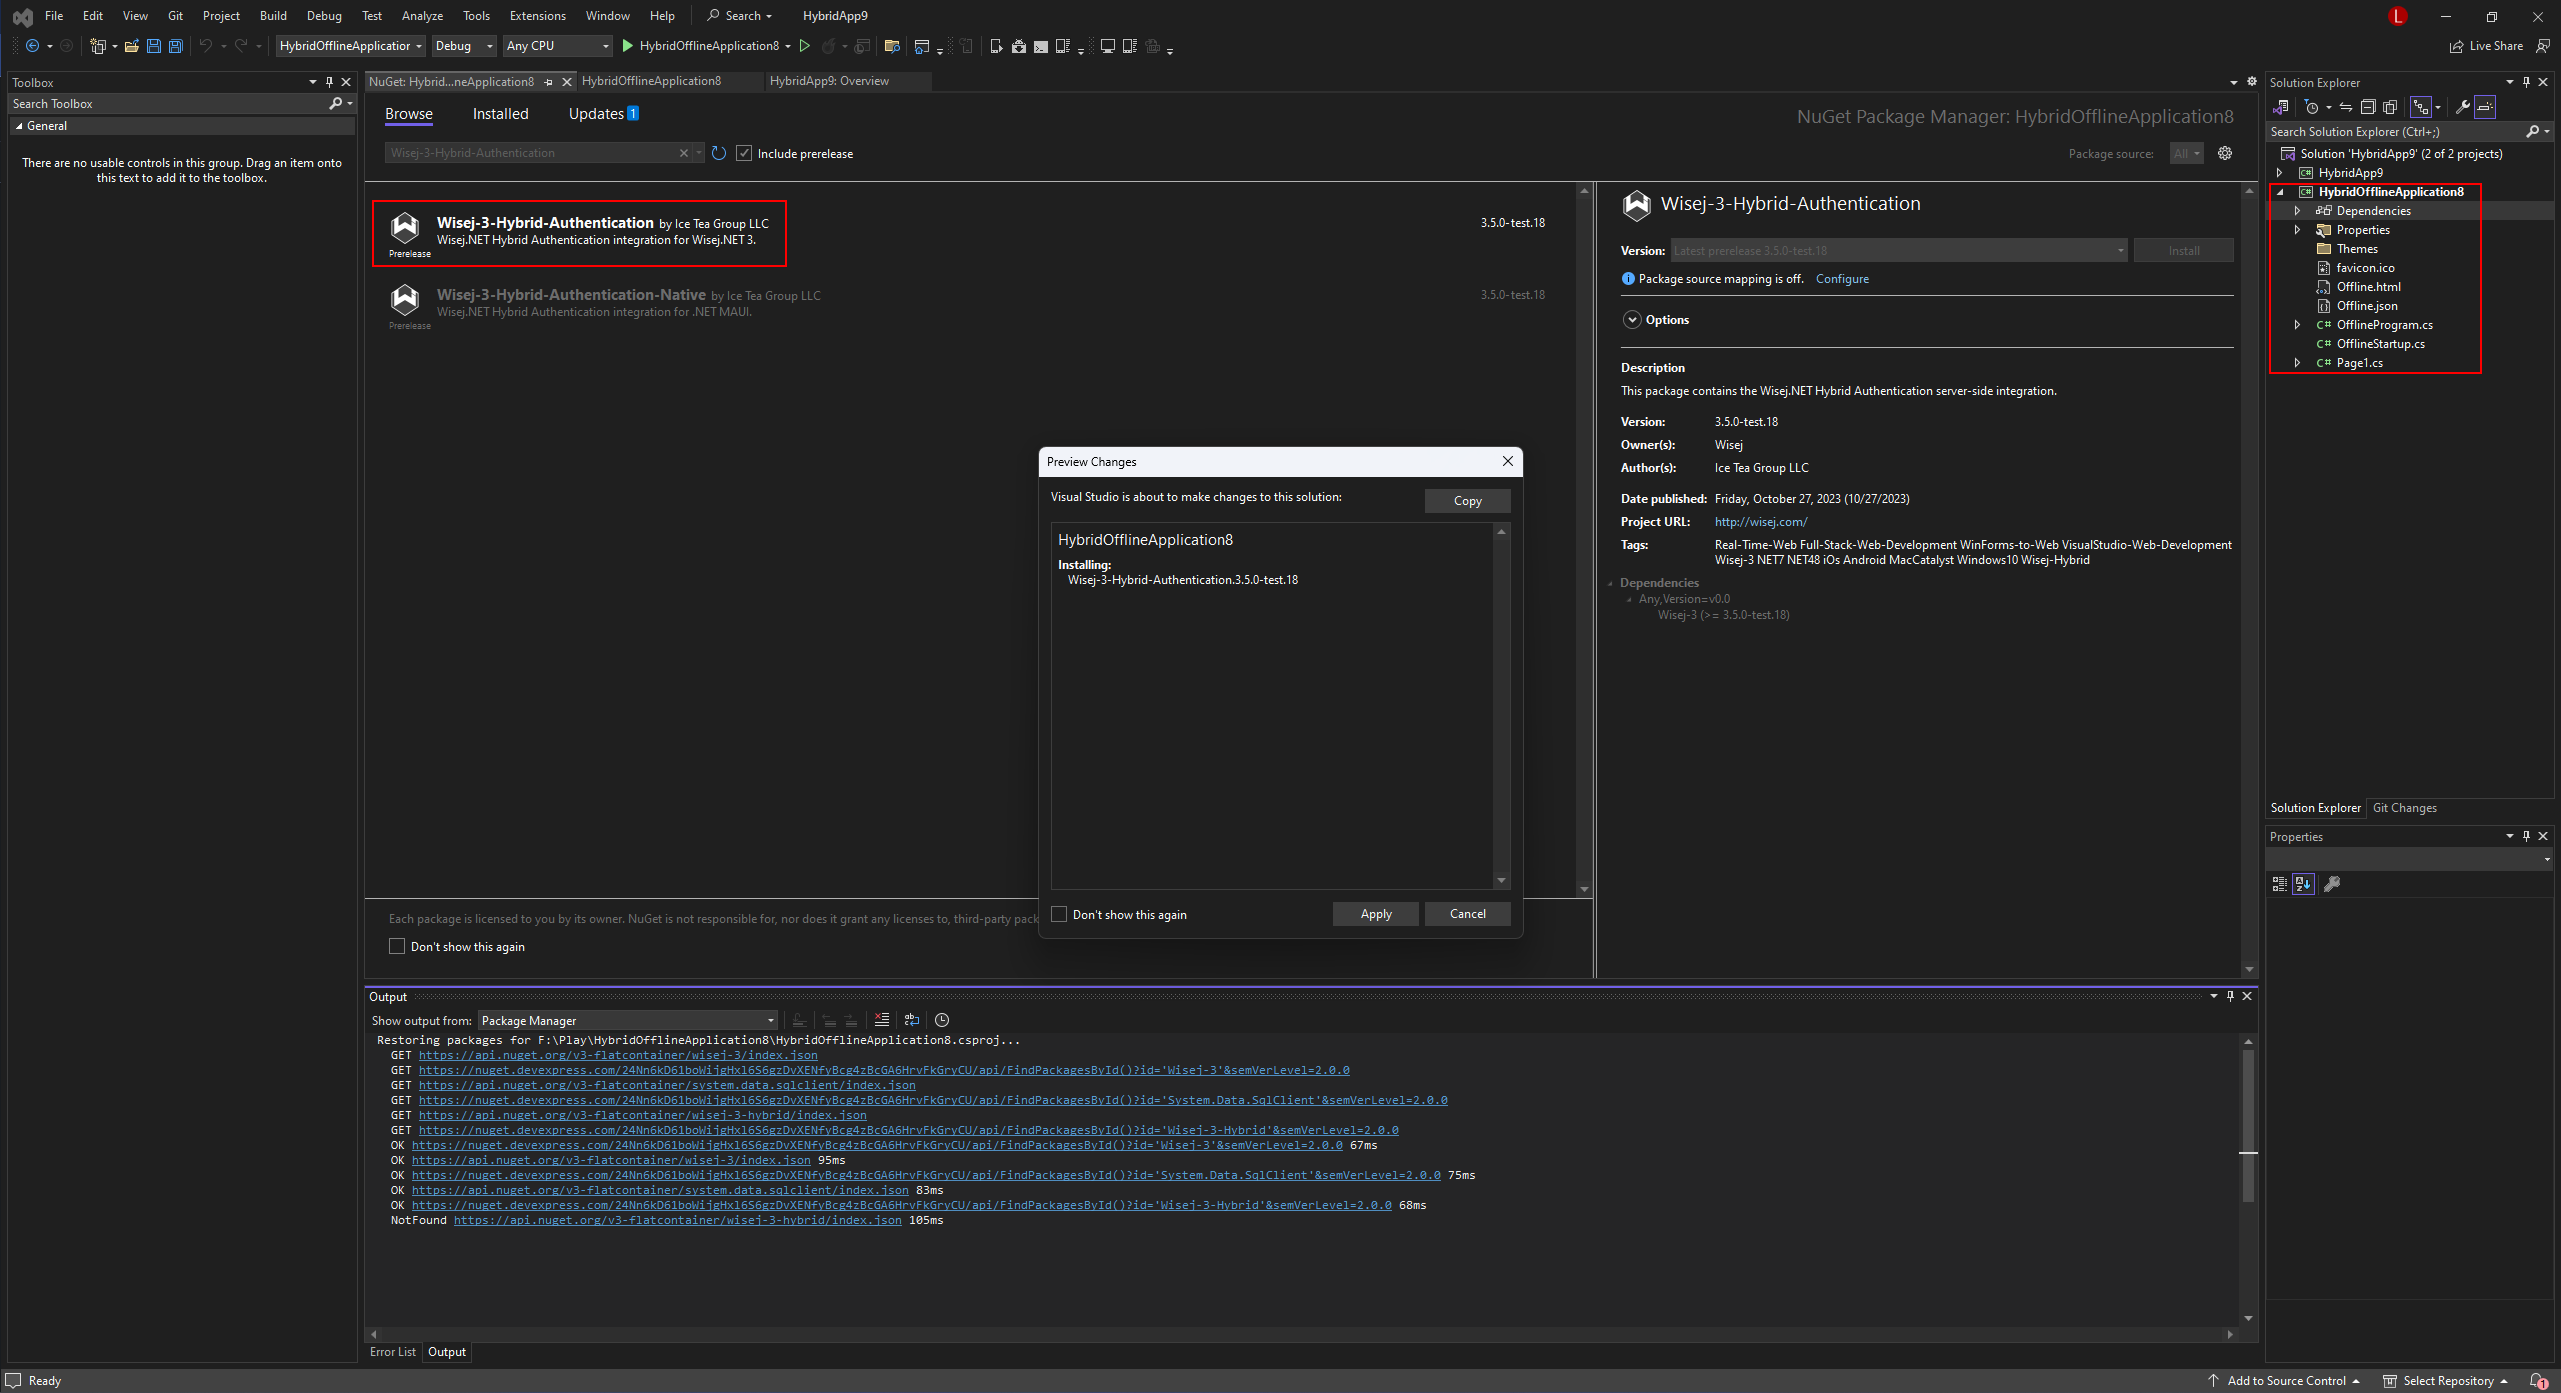Viewport: 2561px width, 1393px height.
Task: Toggle timestamps clock icon in Output panel
Action: [x=942, y=1020]
